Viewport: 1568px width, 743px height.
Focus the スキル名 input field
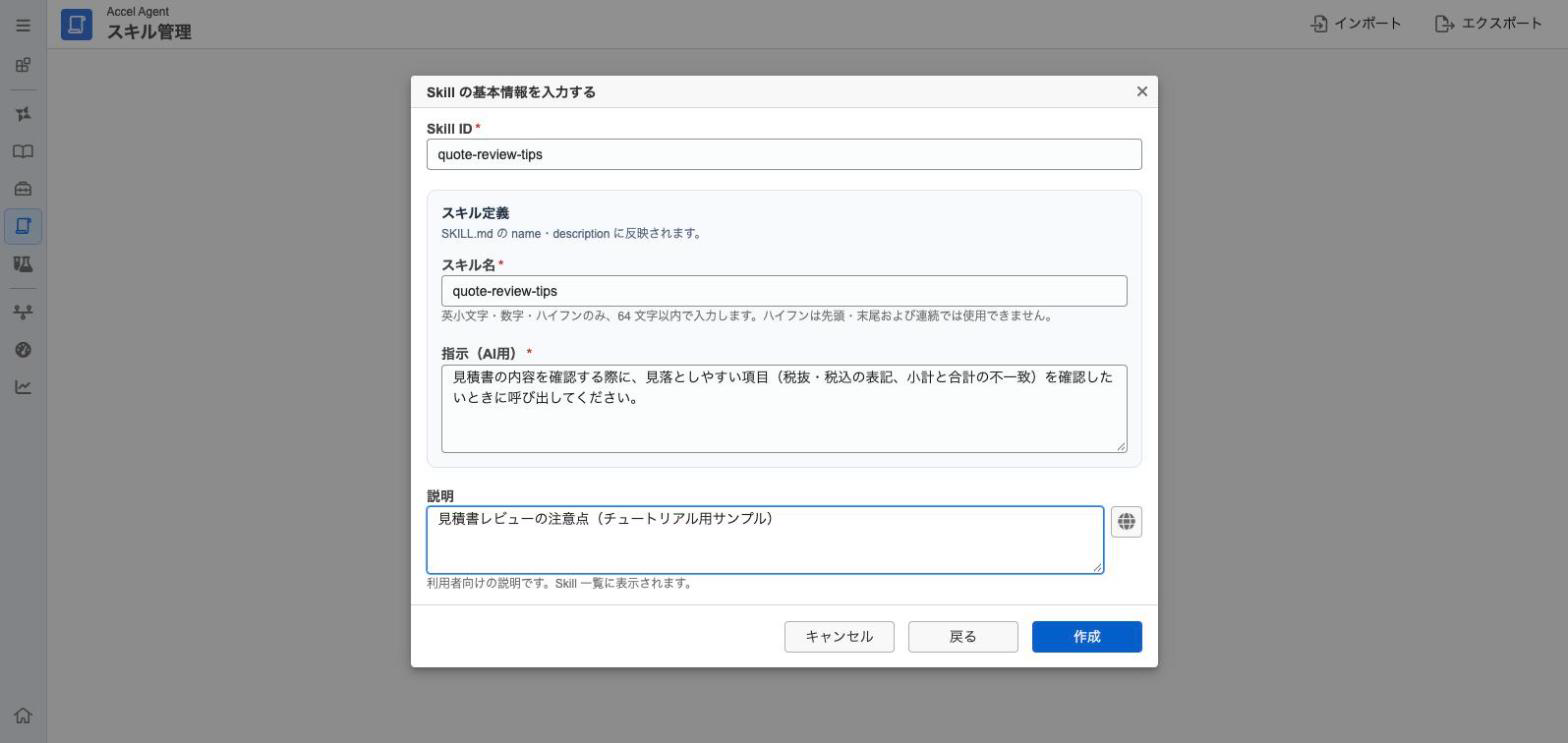(x=784, y=291)
